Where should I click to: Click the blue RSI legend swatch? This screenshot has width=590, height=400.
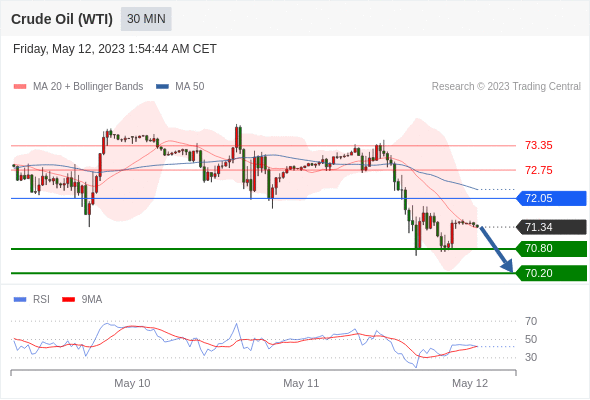[x=20, y=300]
